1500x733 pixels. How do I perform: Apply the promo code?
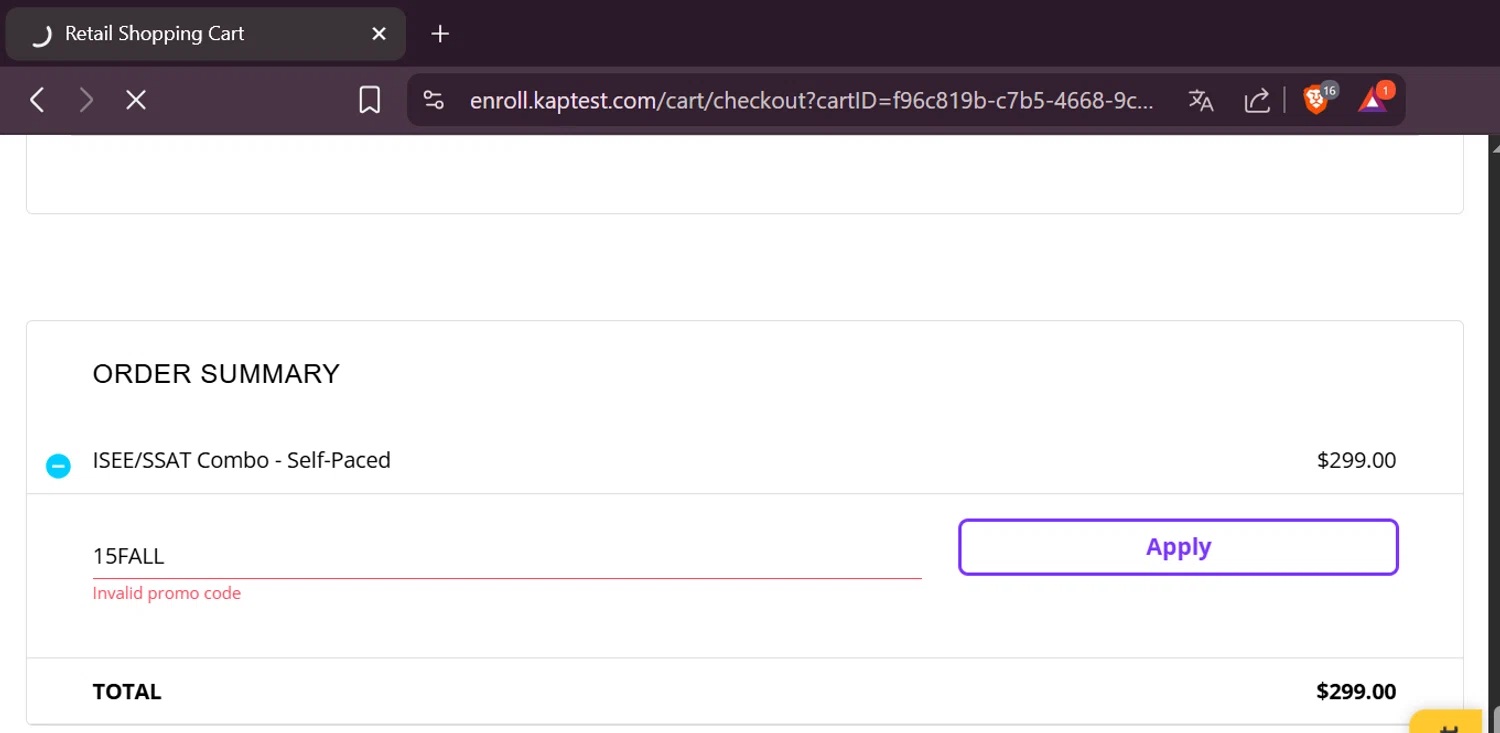(1178, 547)
